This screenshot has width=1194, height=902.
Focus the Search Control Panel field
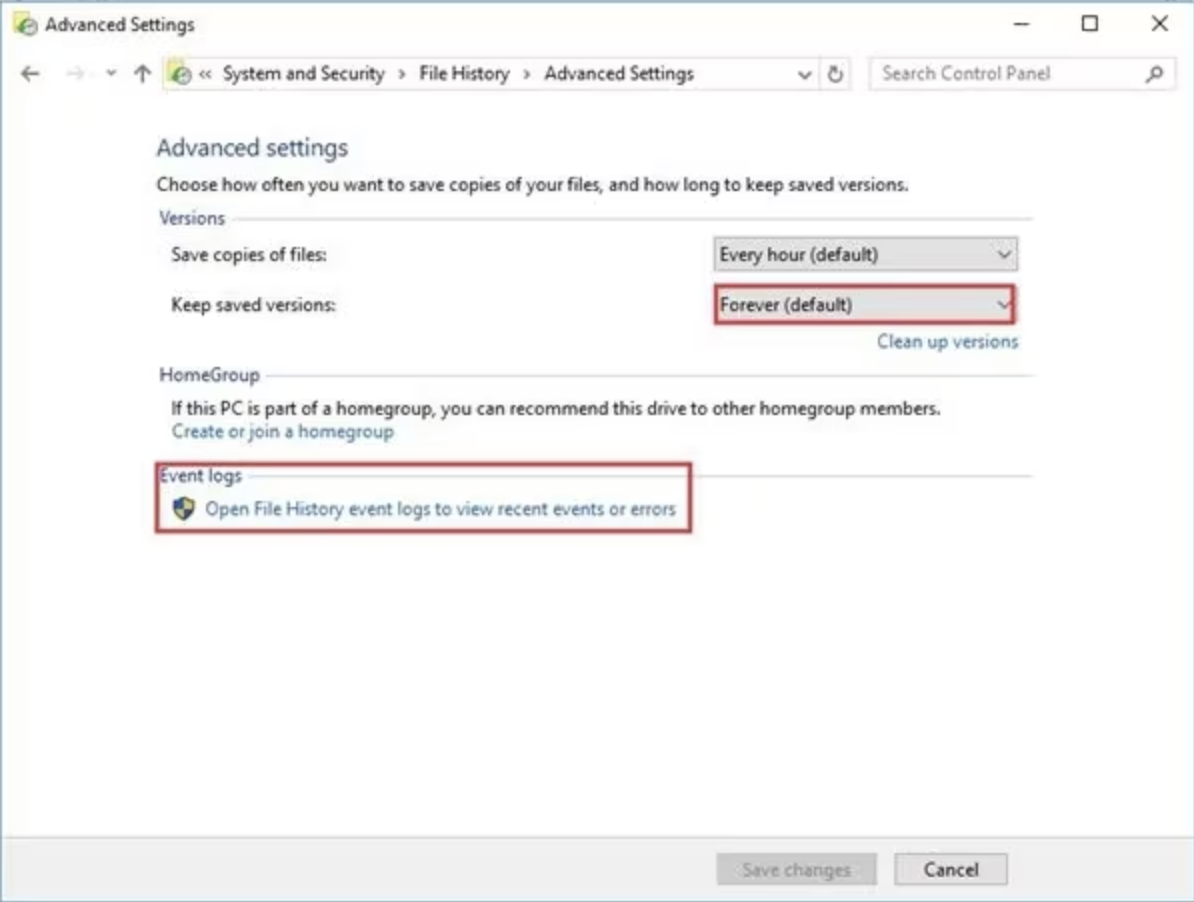pyautogui.click(x=1022, y=74)
